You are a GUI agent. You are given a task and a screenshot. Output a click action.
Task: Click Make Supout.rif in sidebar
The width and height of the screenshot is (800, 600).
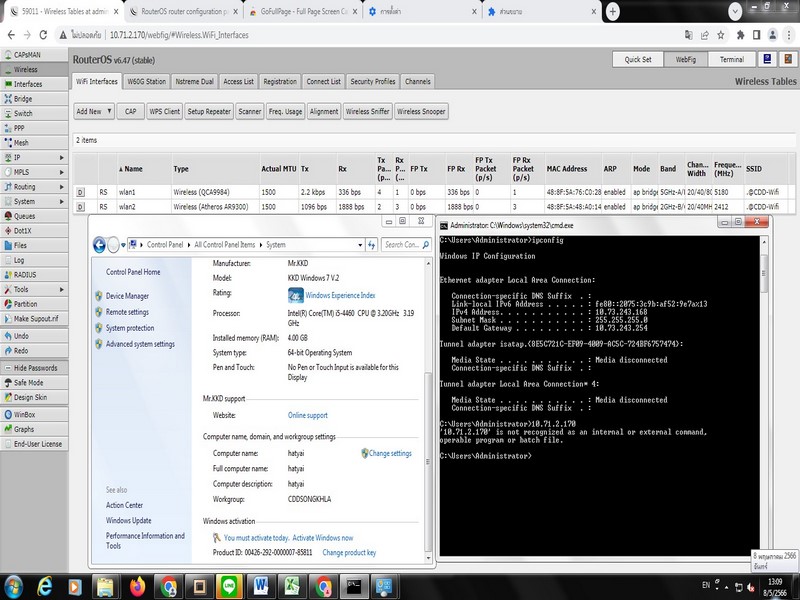coord(34,318)
